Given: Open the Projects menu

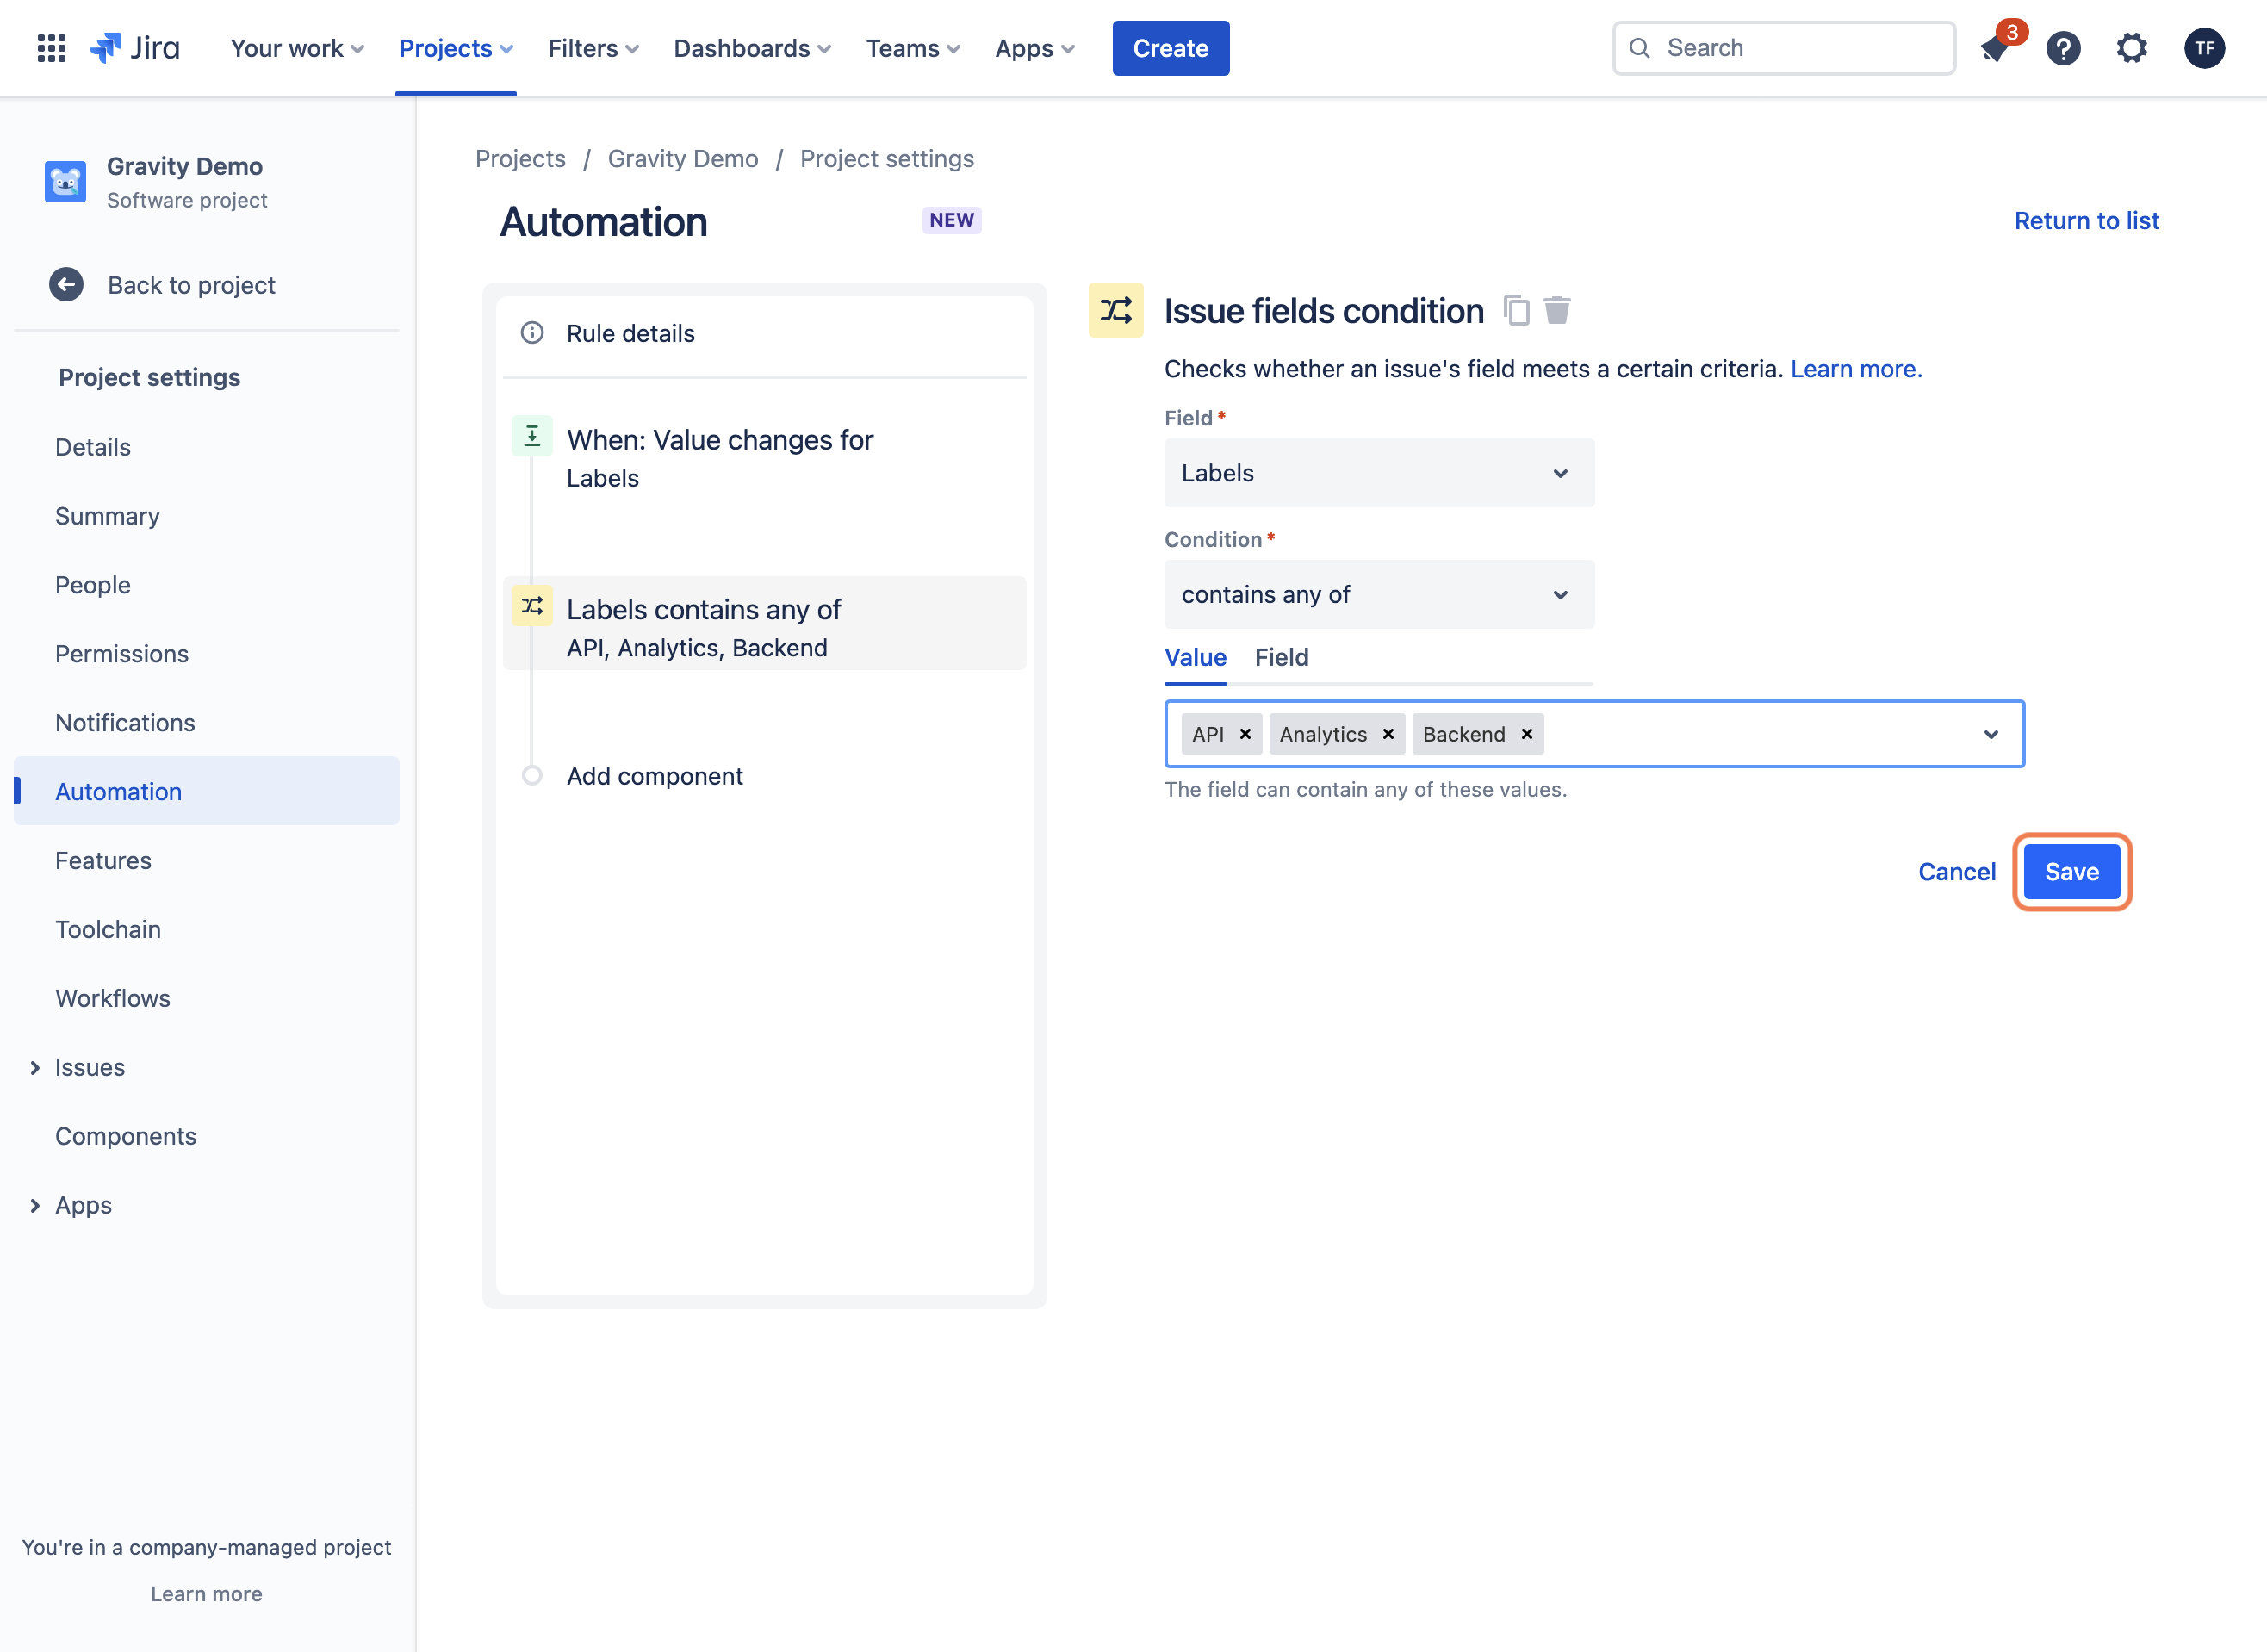Looking at the screenshot, I should pyautogui.click(x=456, y=48).
